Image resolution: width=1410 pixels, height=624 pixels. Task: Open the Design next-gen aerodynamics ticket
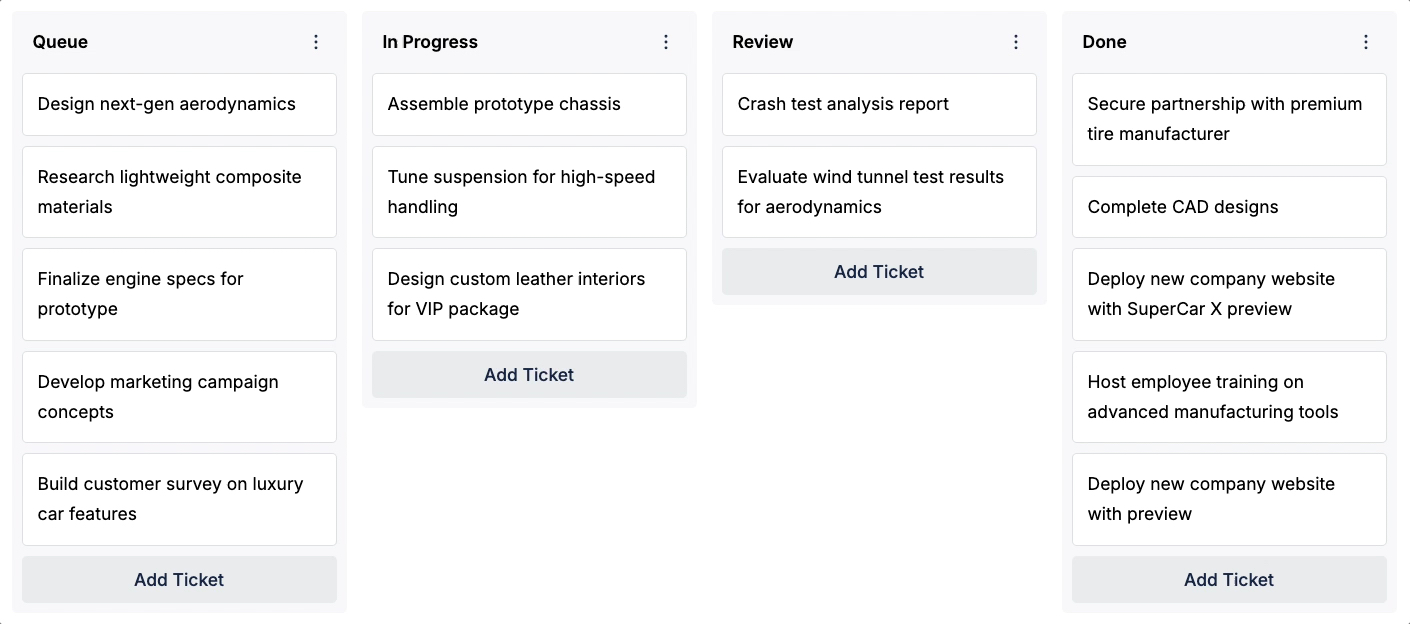click(179, 104)
